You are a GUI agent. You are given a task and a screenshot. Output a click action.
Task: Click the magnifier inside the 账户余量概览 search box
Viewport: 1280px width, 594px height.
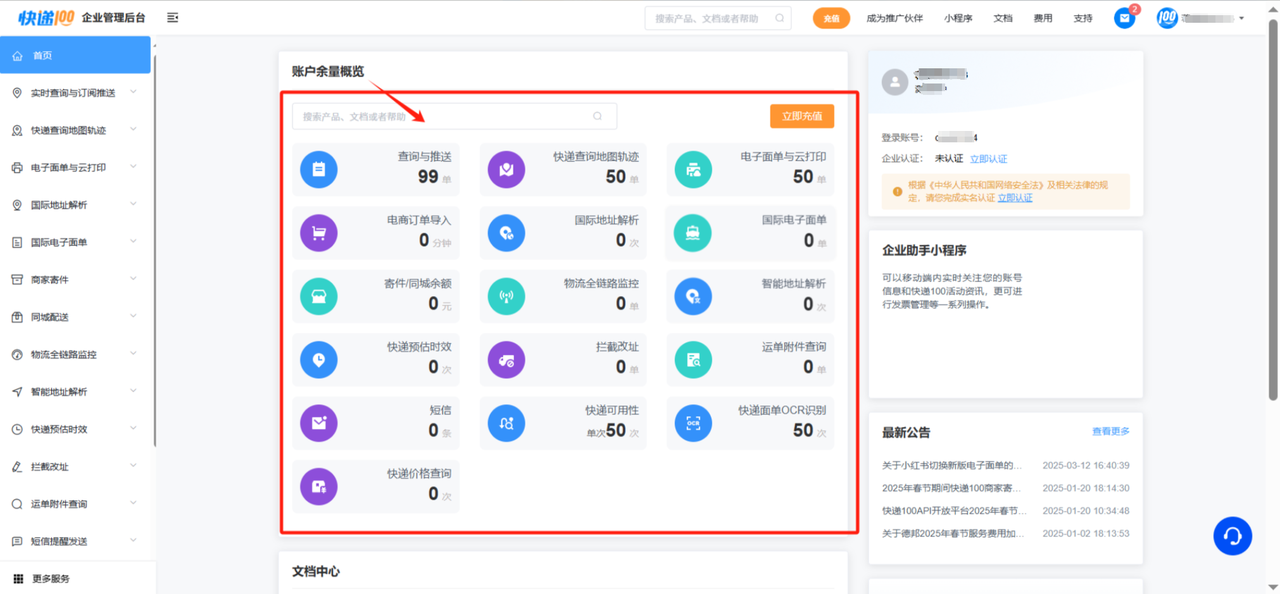(x=598, y=116)
